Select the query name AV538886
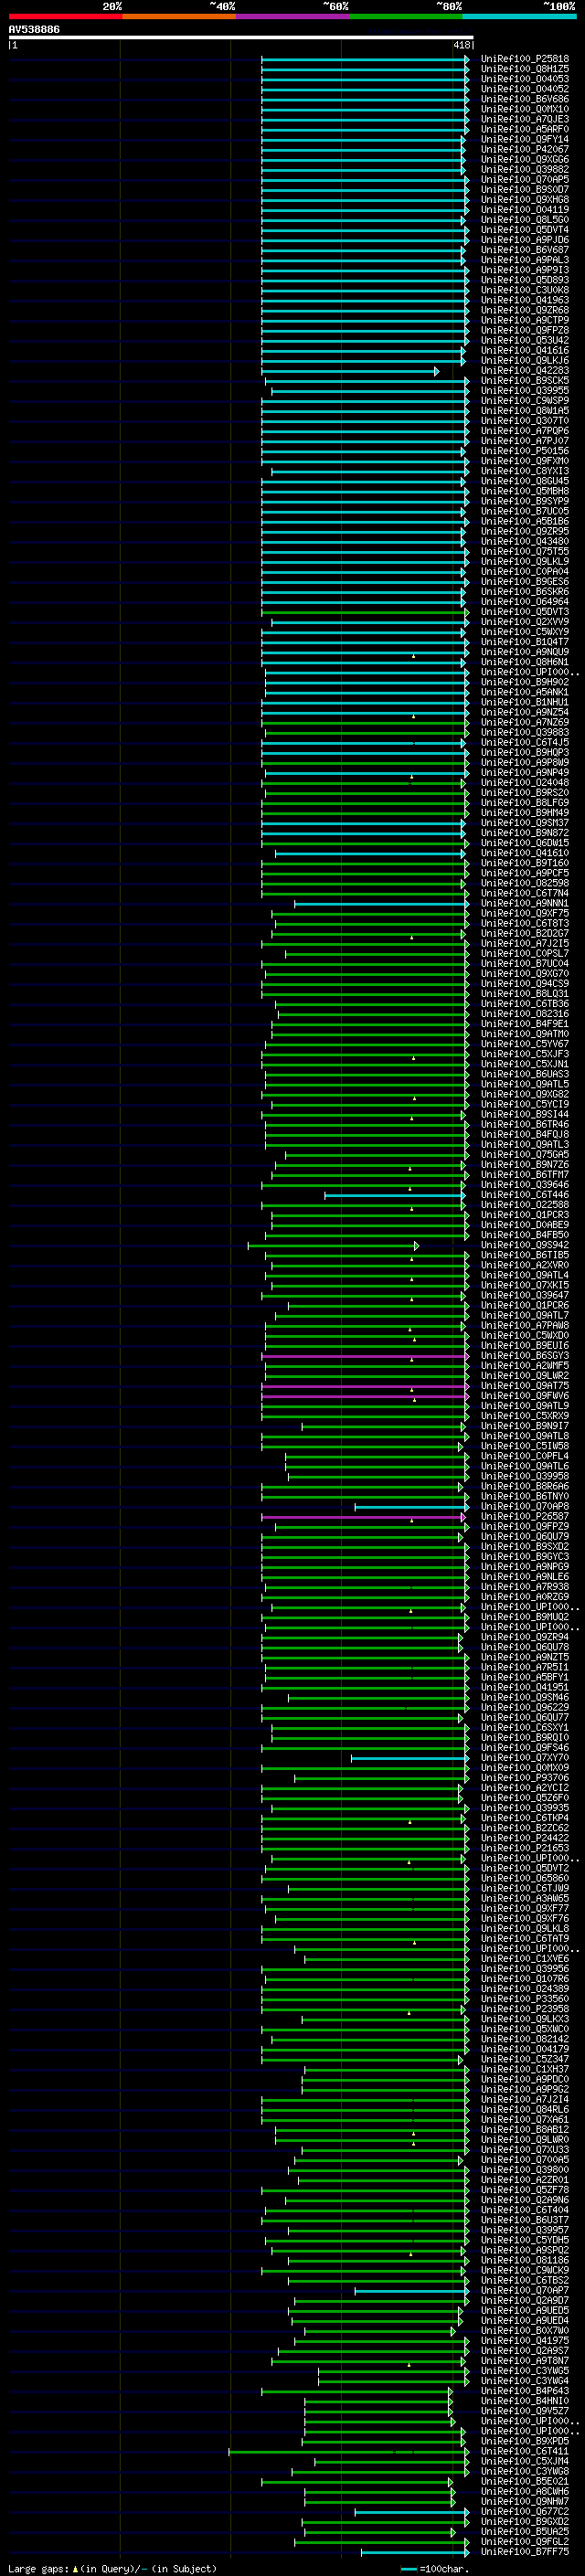This screenshot has width=585, height=2576. point(34,30)
